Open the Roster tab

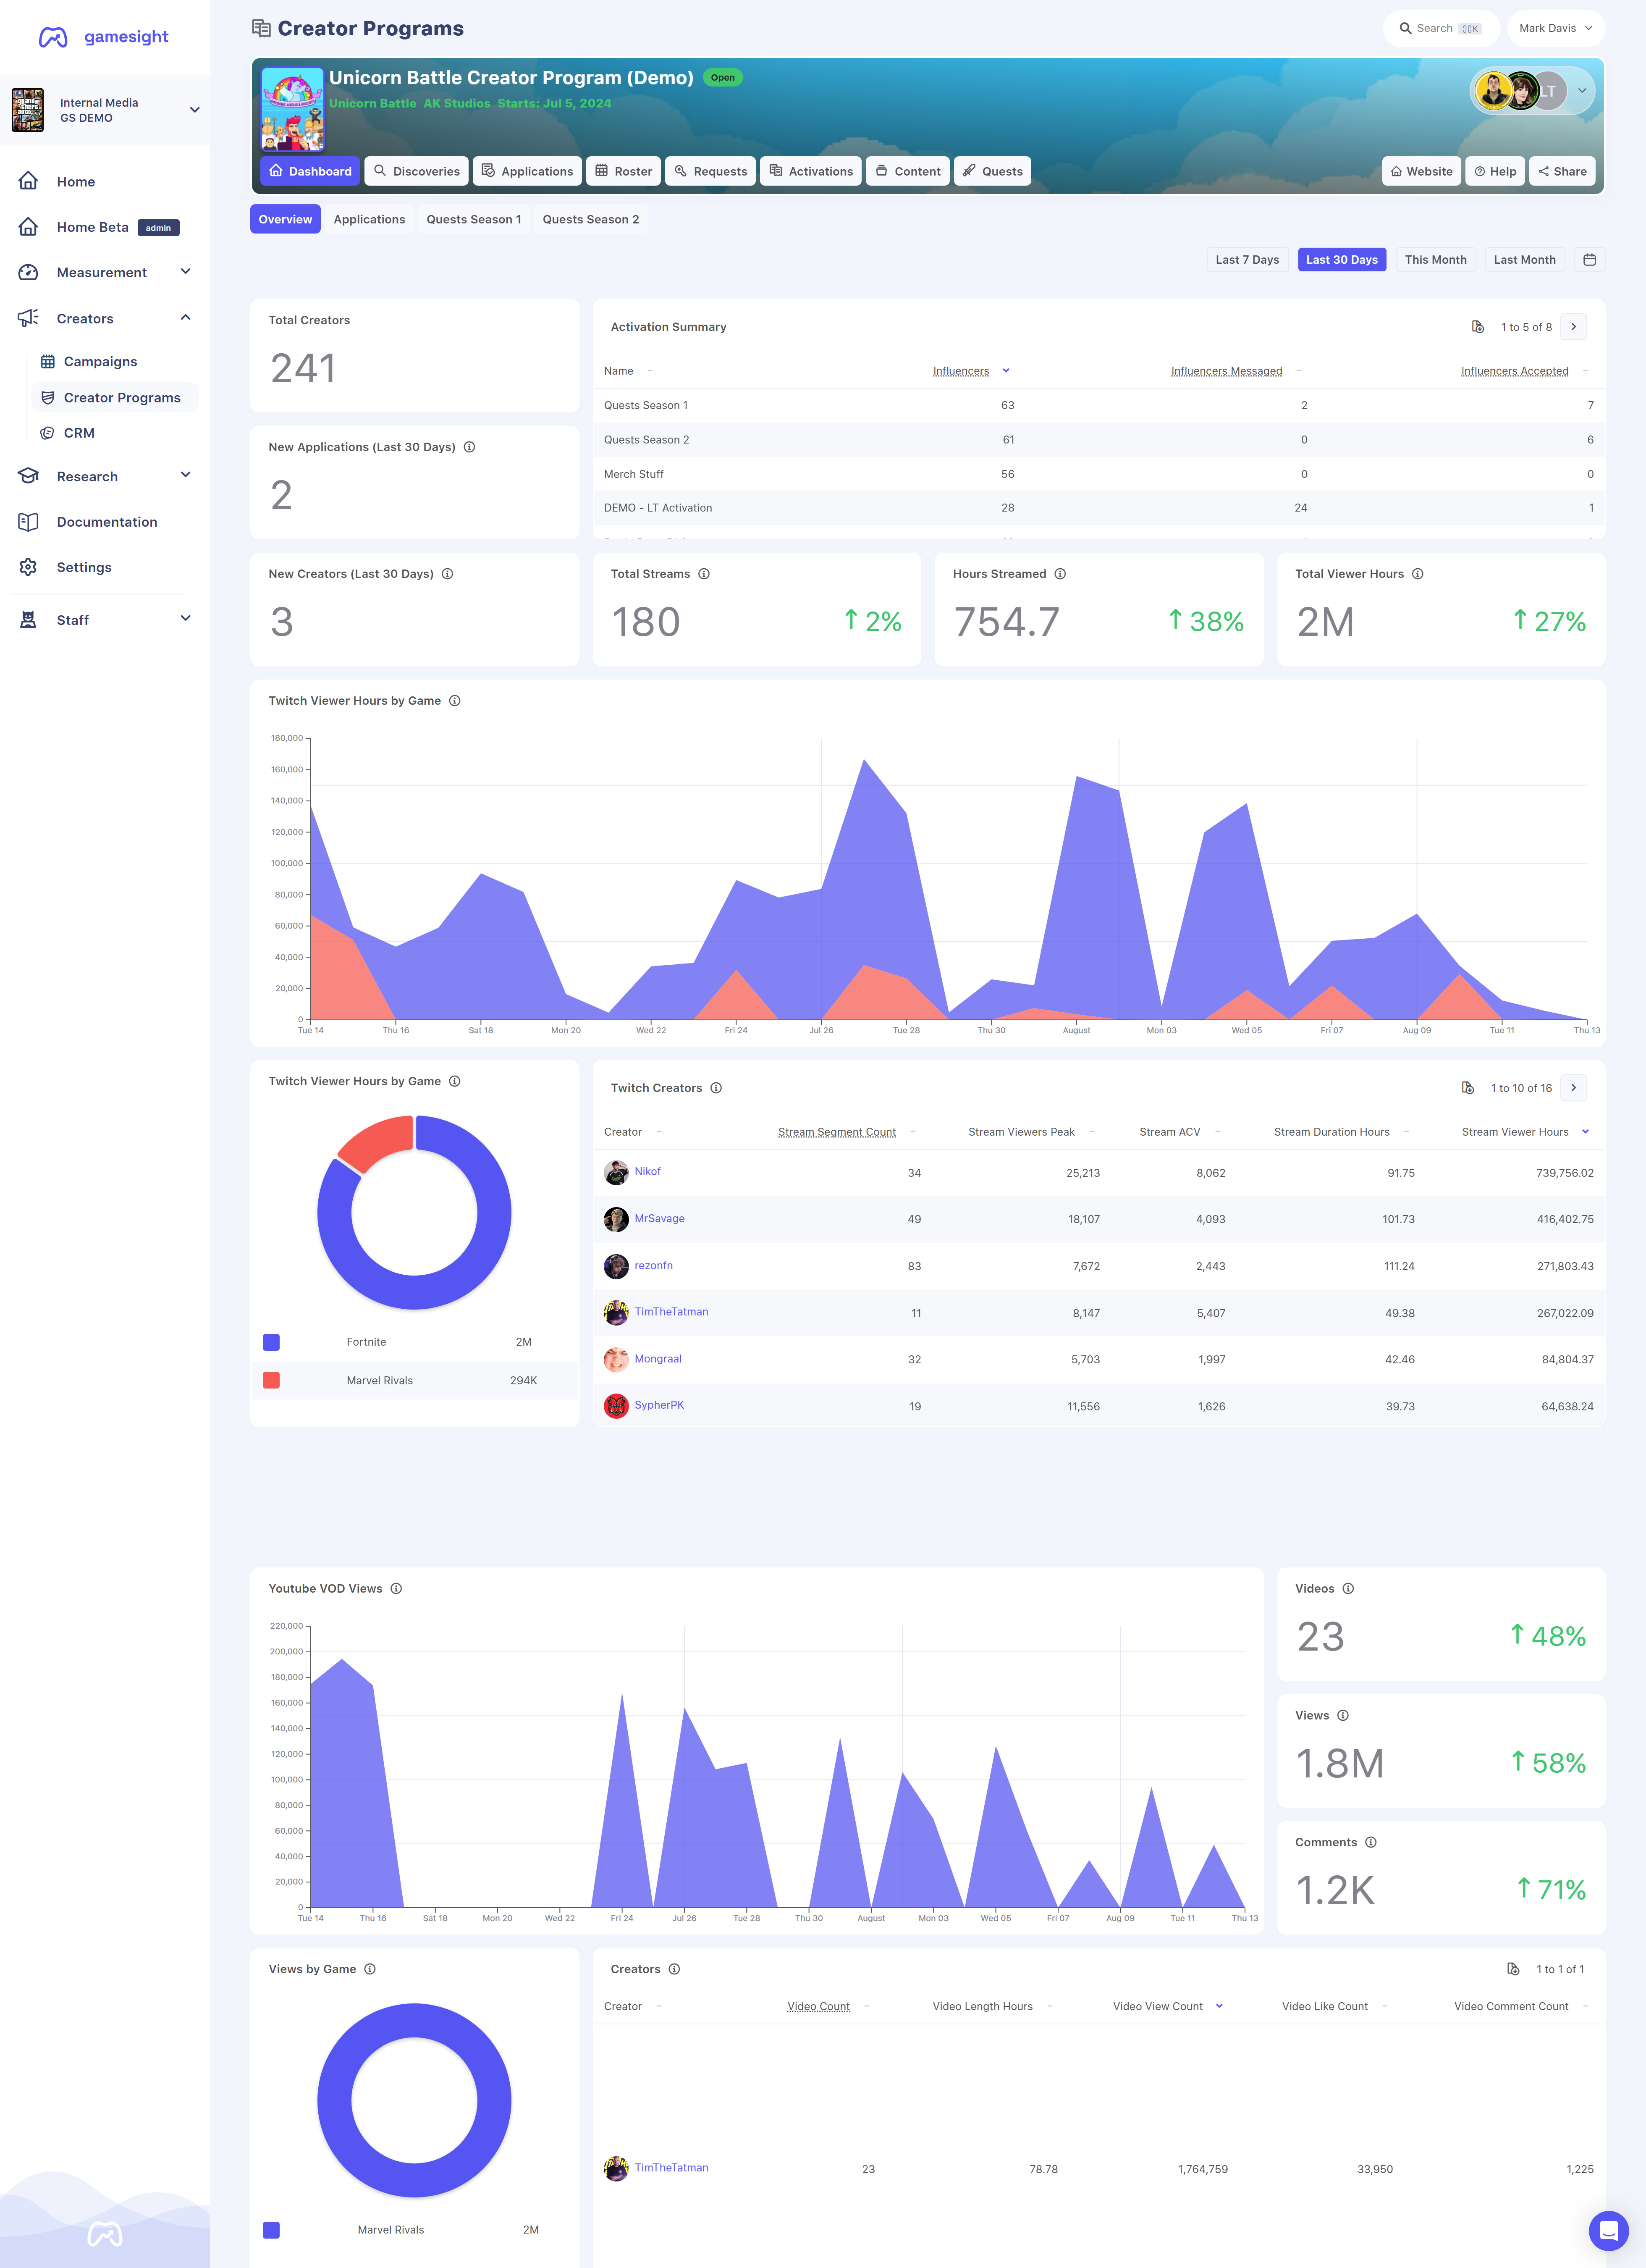[623, 171]
